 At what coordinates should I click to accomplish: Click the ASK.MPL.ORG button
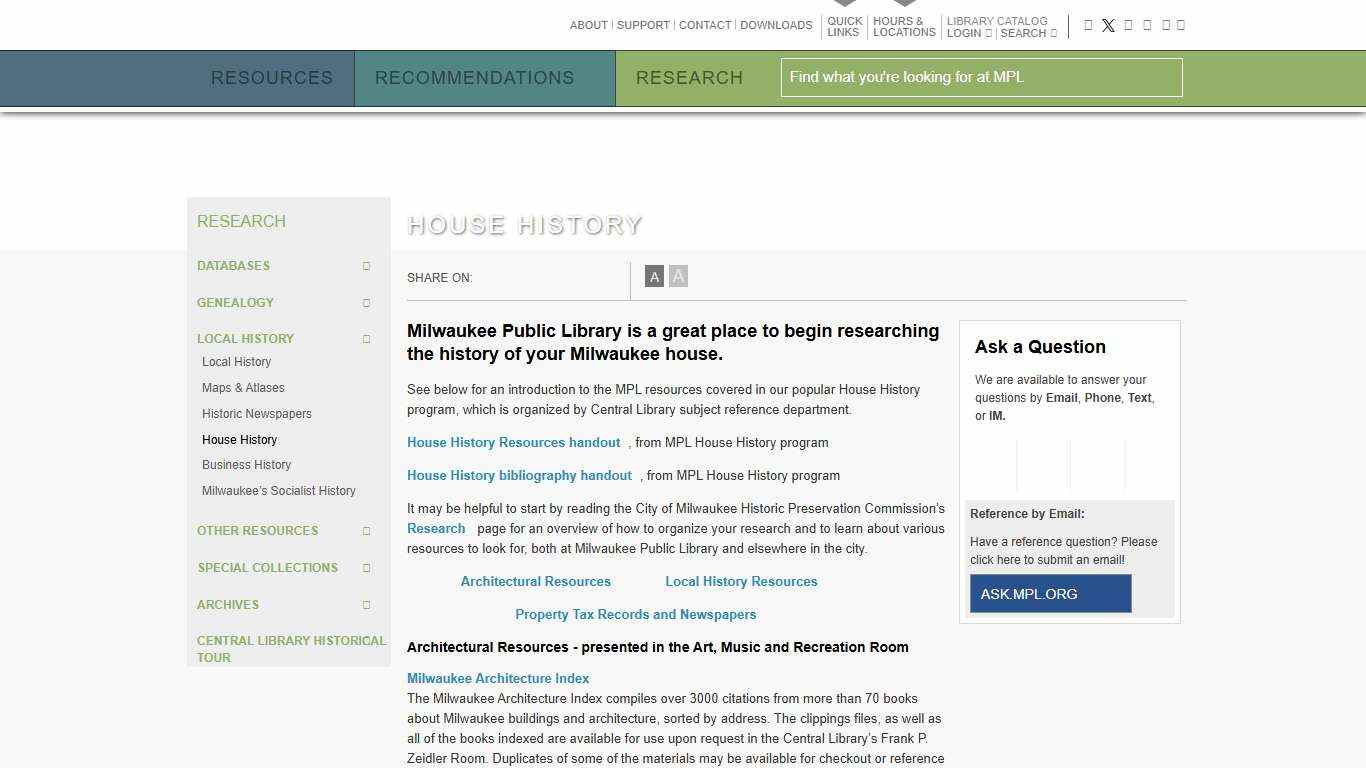click(1050, 594)
